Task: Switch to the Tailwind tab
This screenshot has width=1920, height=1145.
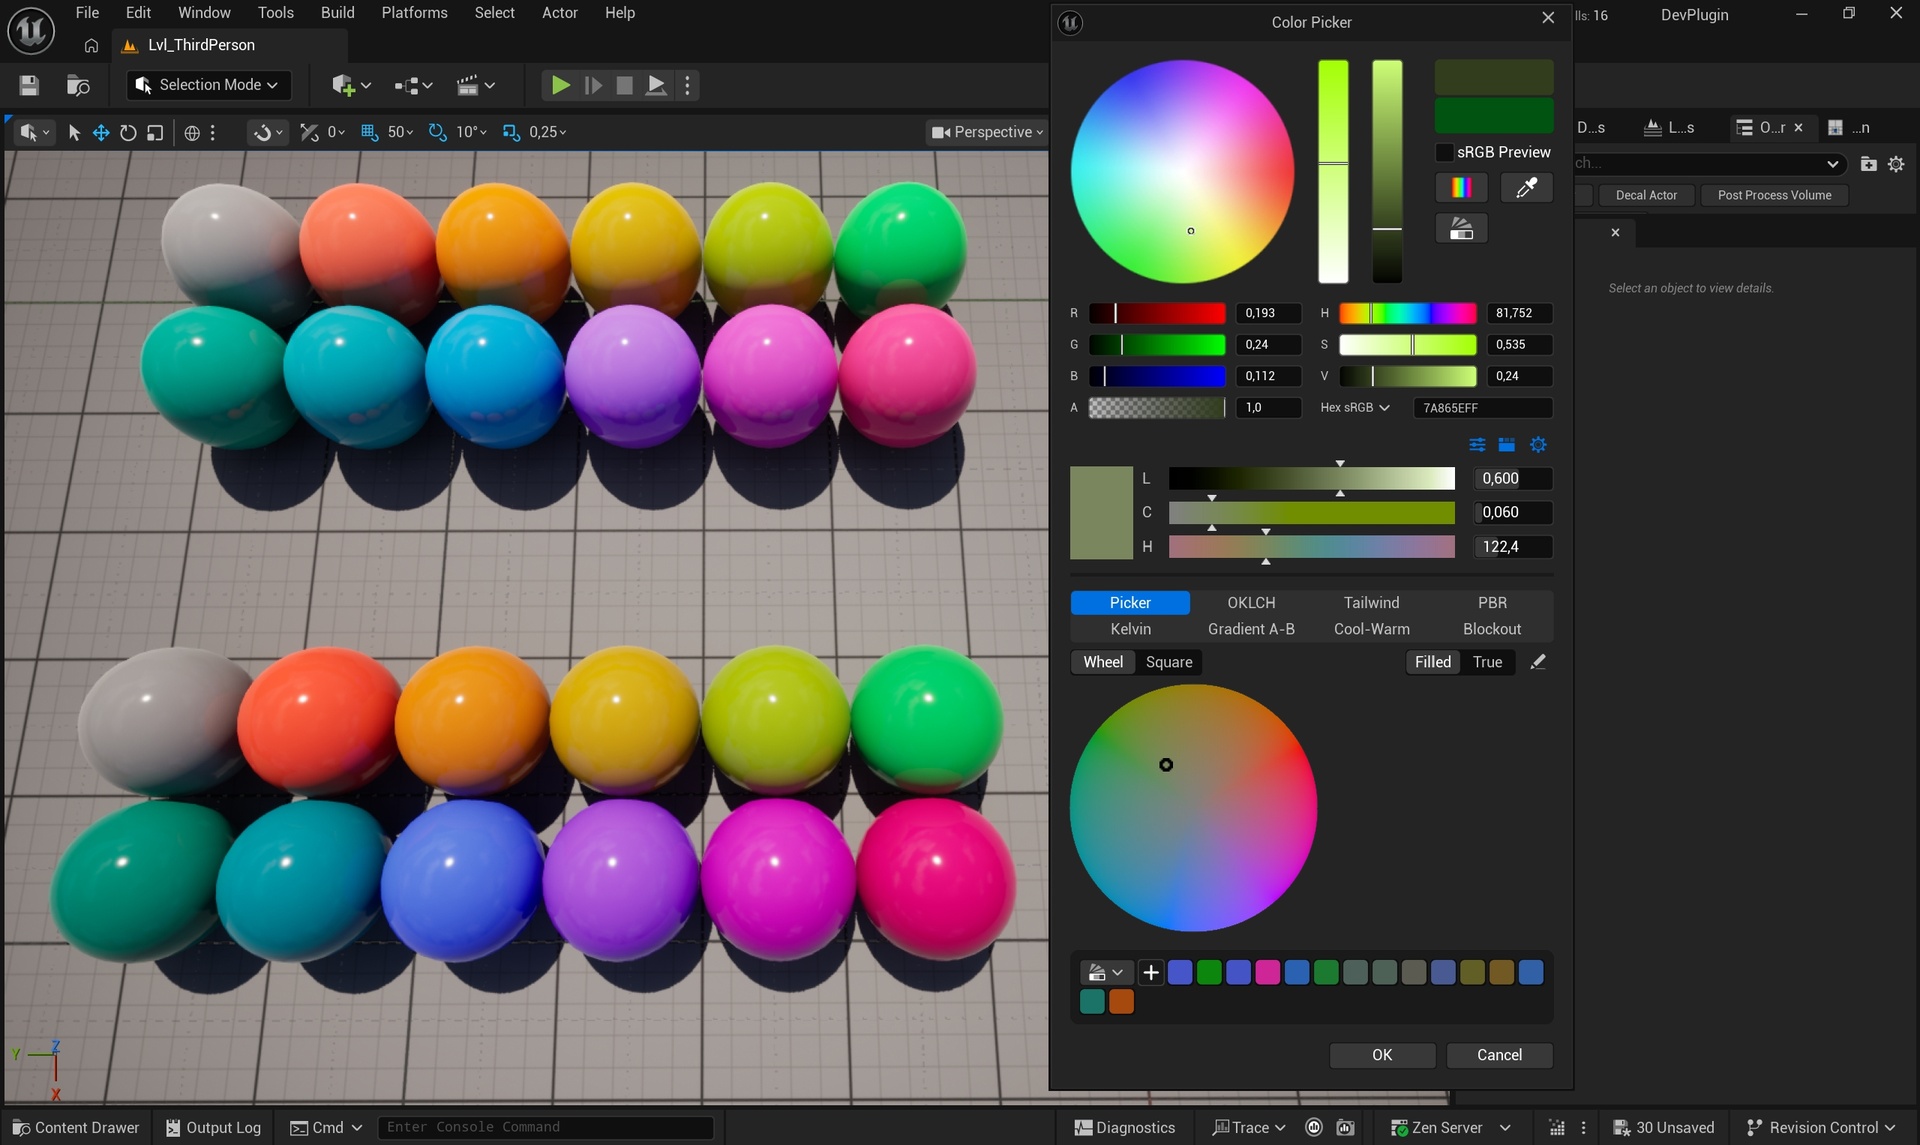Action: coord(1371,603)
